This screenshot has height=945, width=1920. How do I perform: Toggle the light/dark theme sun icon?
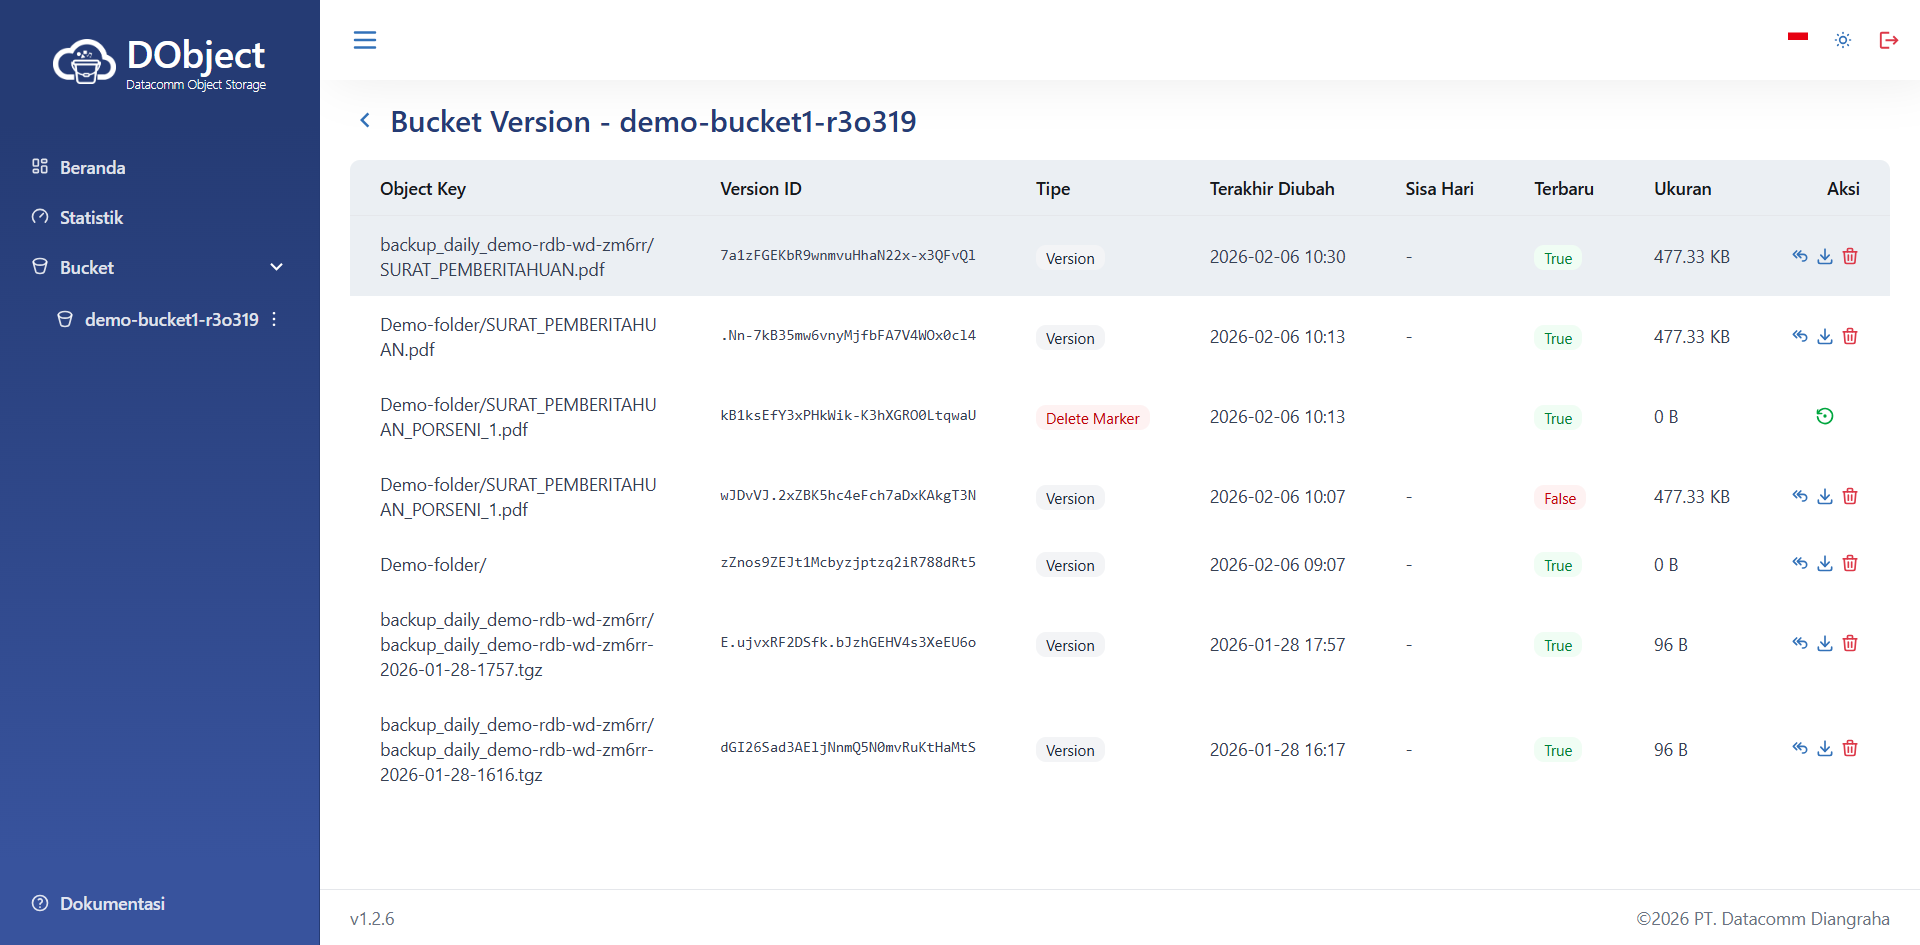pos(1843,40)
